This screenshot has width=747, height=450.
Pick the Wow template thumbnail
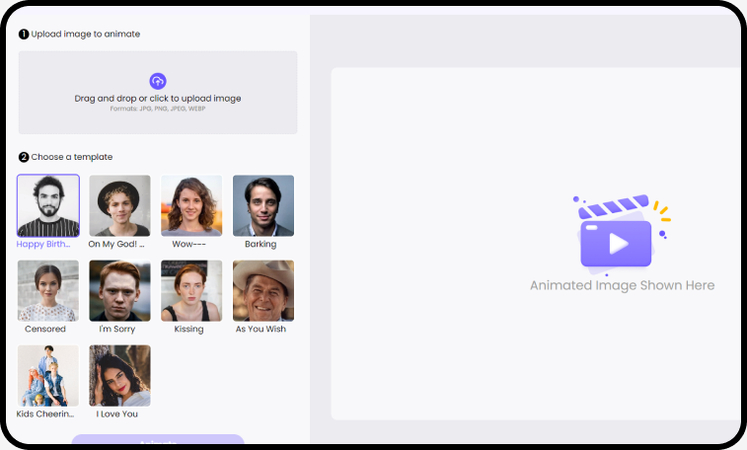click(192, 206)
